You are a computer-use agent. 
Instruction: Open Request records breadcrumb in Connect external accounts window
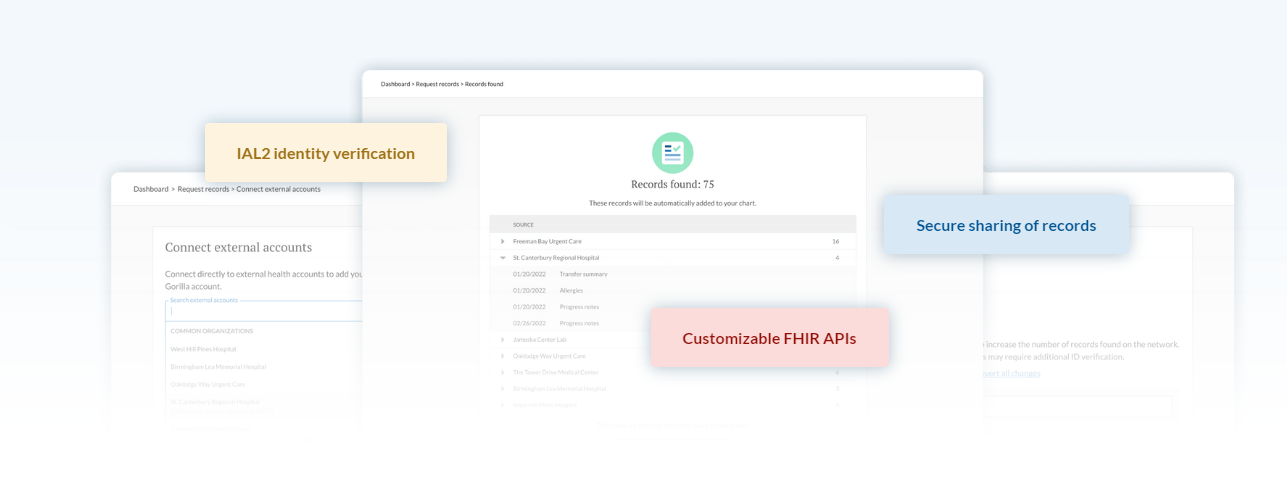coord(204,189)
